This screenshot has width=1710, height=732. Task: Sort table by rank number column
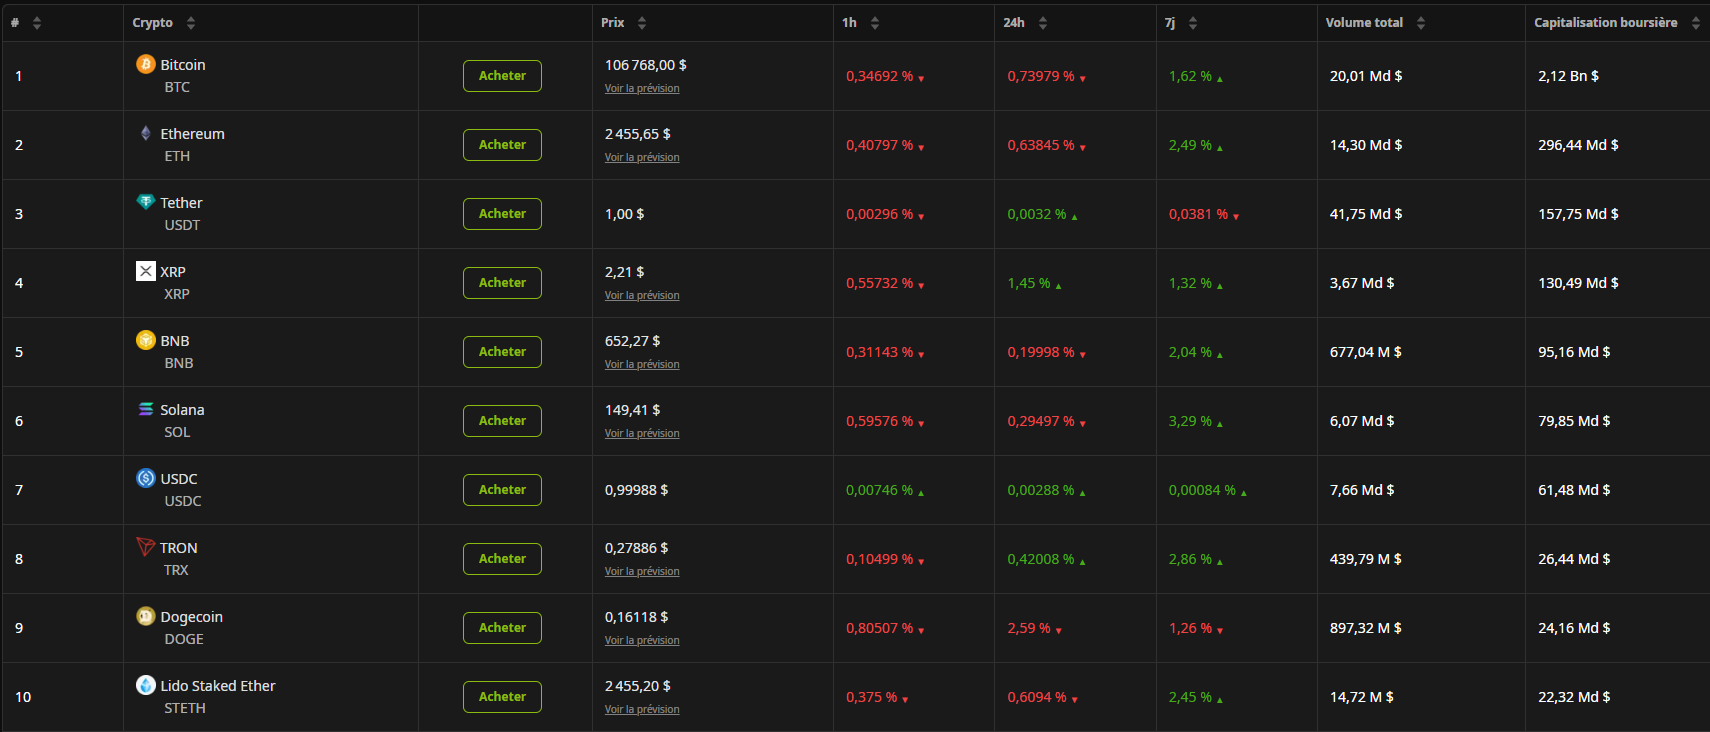point(37,23)
